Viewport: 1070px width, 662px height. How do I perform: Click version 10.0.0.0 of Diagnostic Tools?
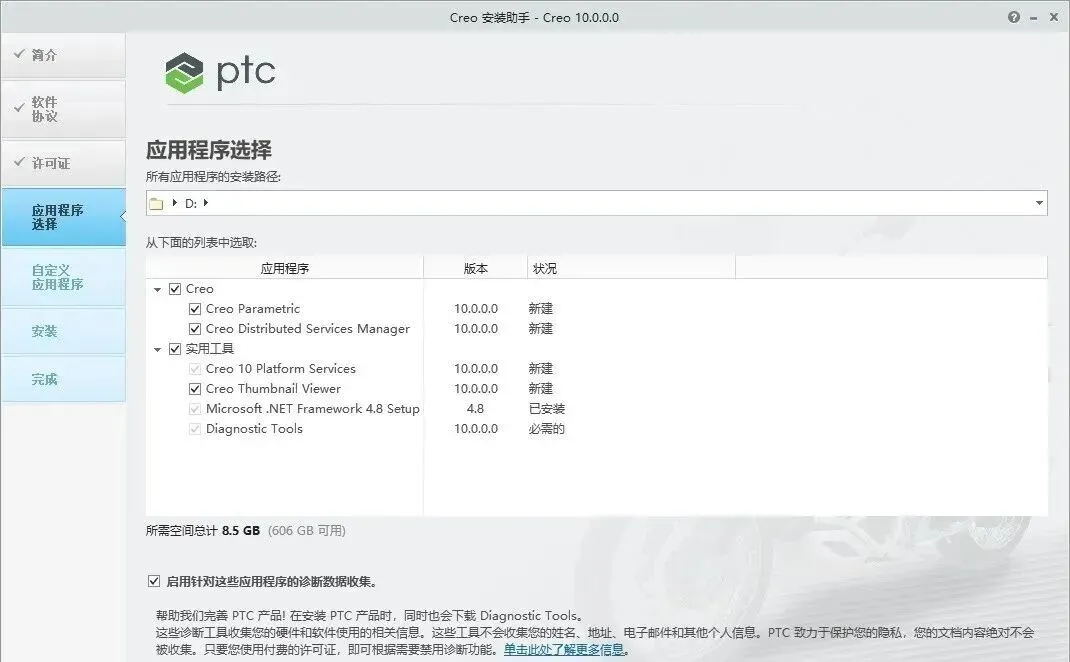tap(476, 429)
